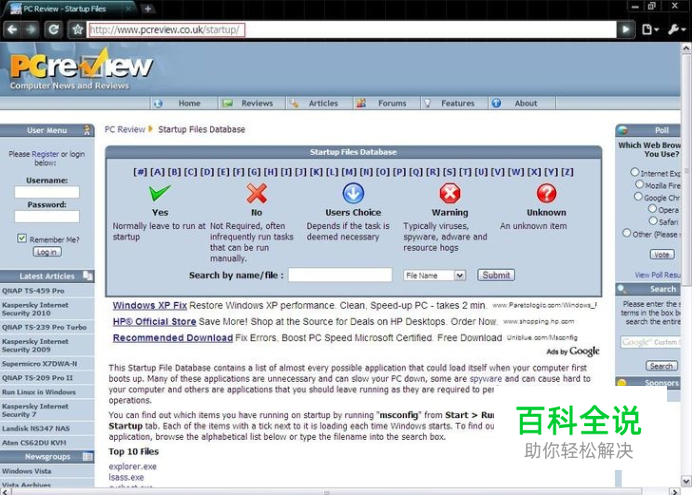Select the Internet Explorer poll option
This screenshot has height=495, width=692.
click(x=635, y=172)
